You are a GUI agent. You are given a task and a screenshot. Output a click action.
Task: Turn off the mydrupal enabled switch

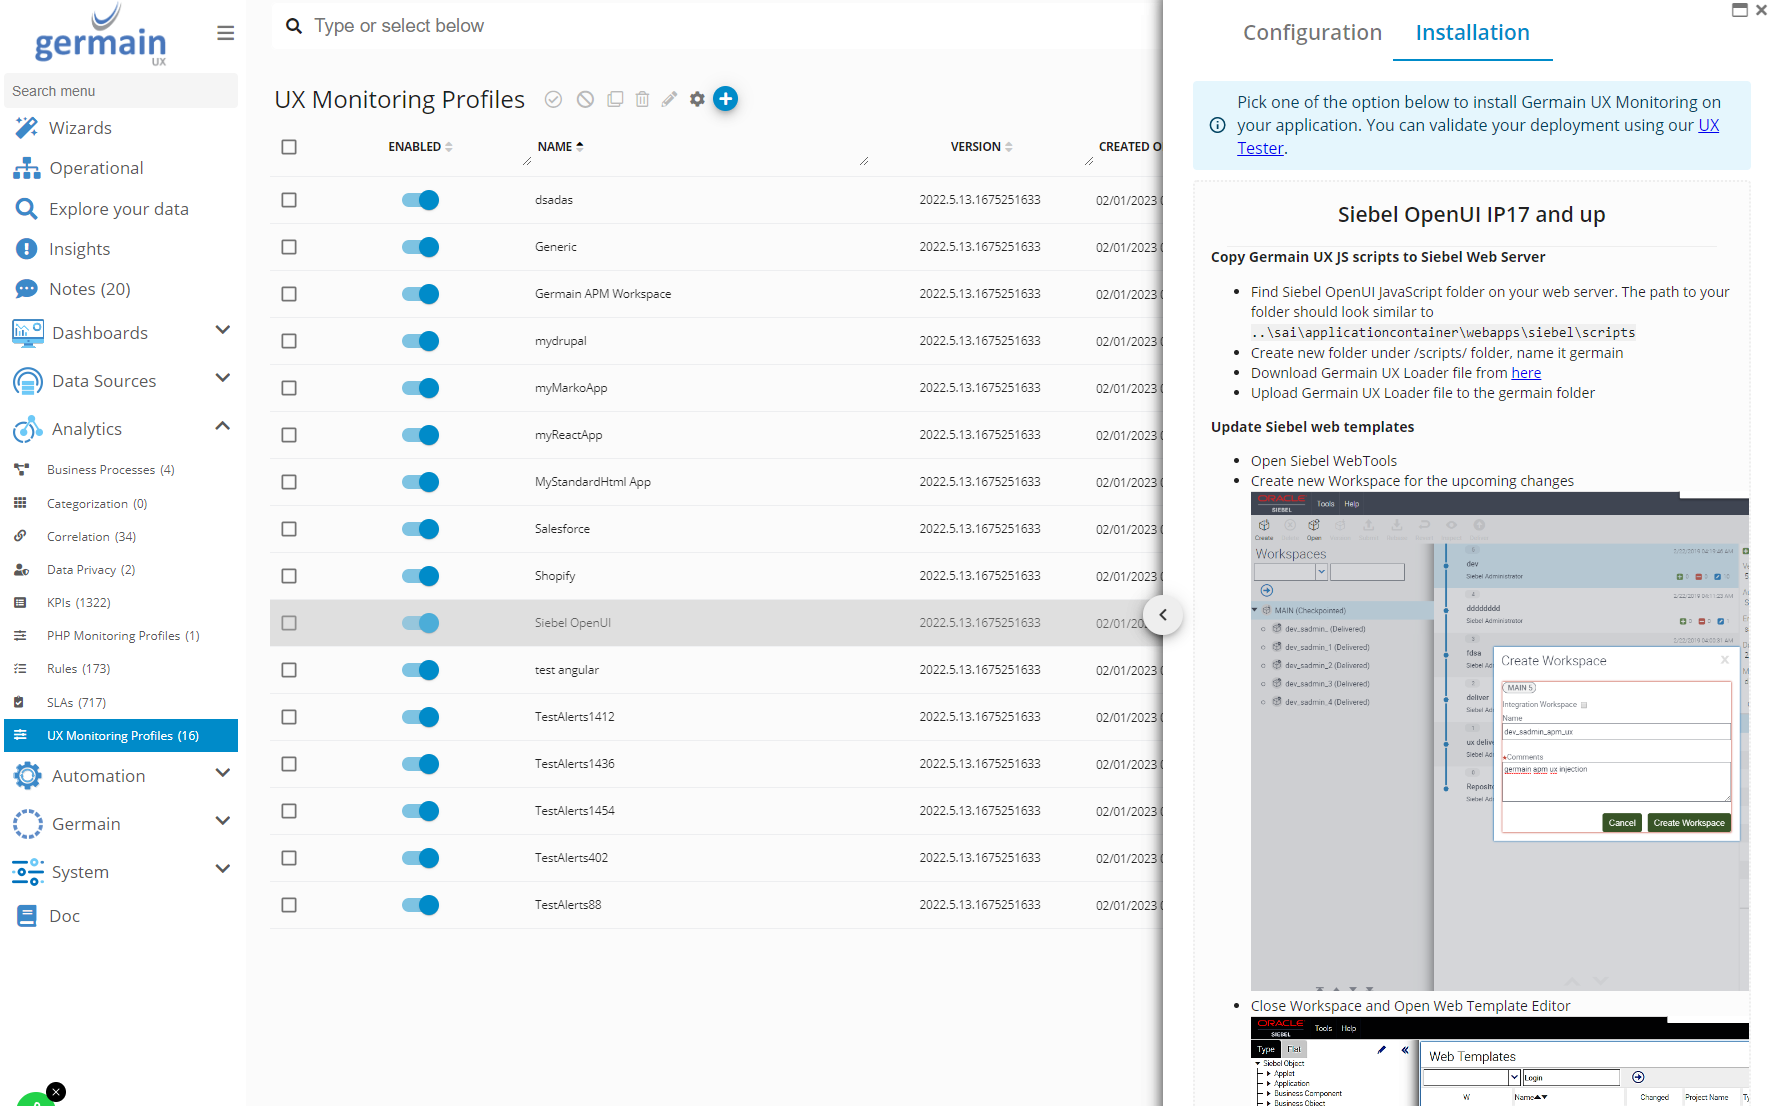pos(421,341)
